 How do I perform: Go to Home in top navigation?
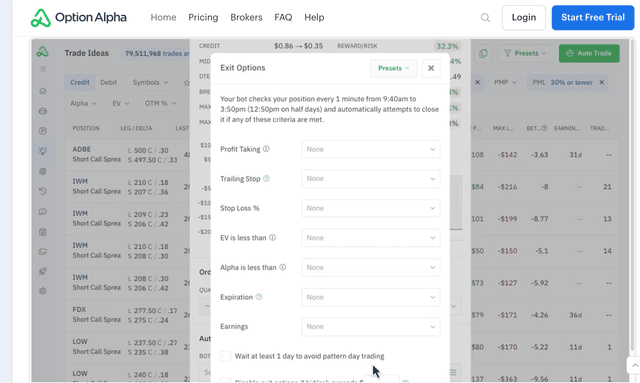[163, 18]
